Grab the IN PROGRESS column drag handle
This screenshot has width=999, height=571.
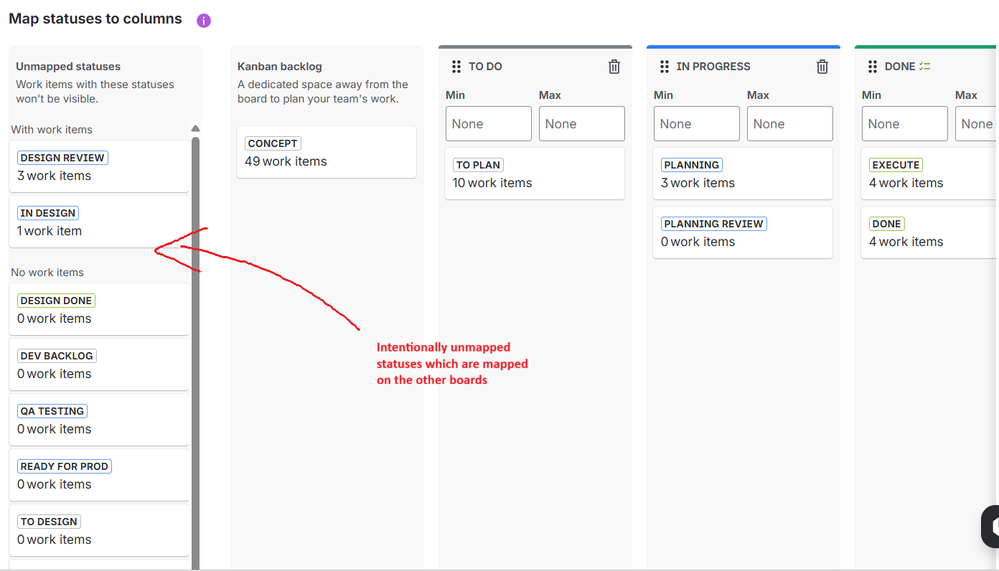pyautogui.click(x=665, y=66)
